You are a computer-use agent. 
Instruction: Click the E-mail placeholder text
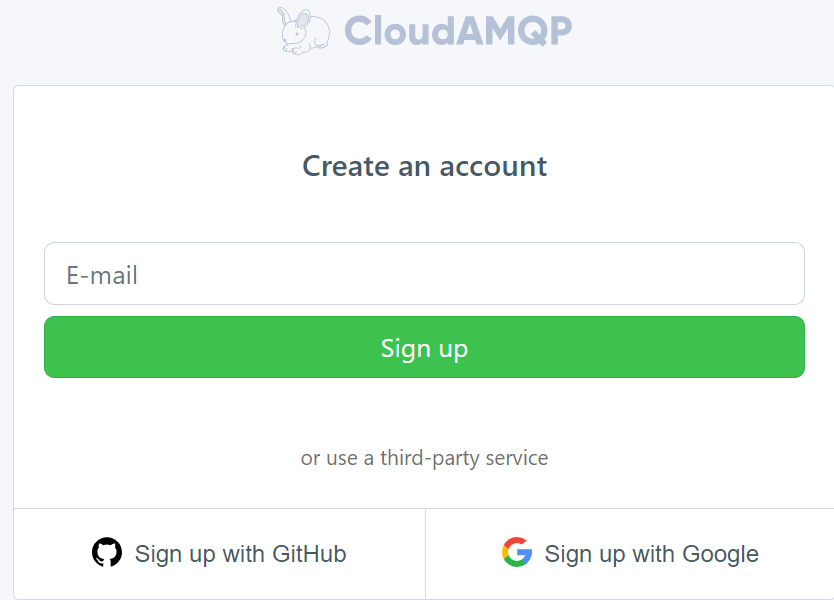point(102,275)
